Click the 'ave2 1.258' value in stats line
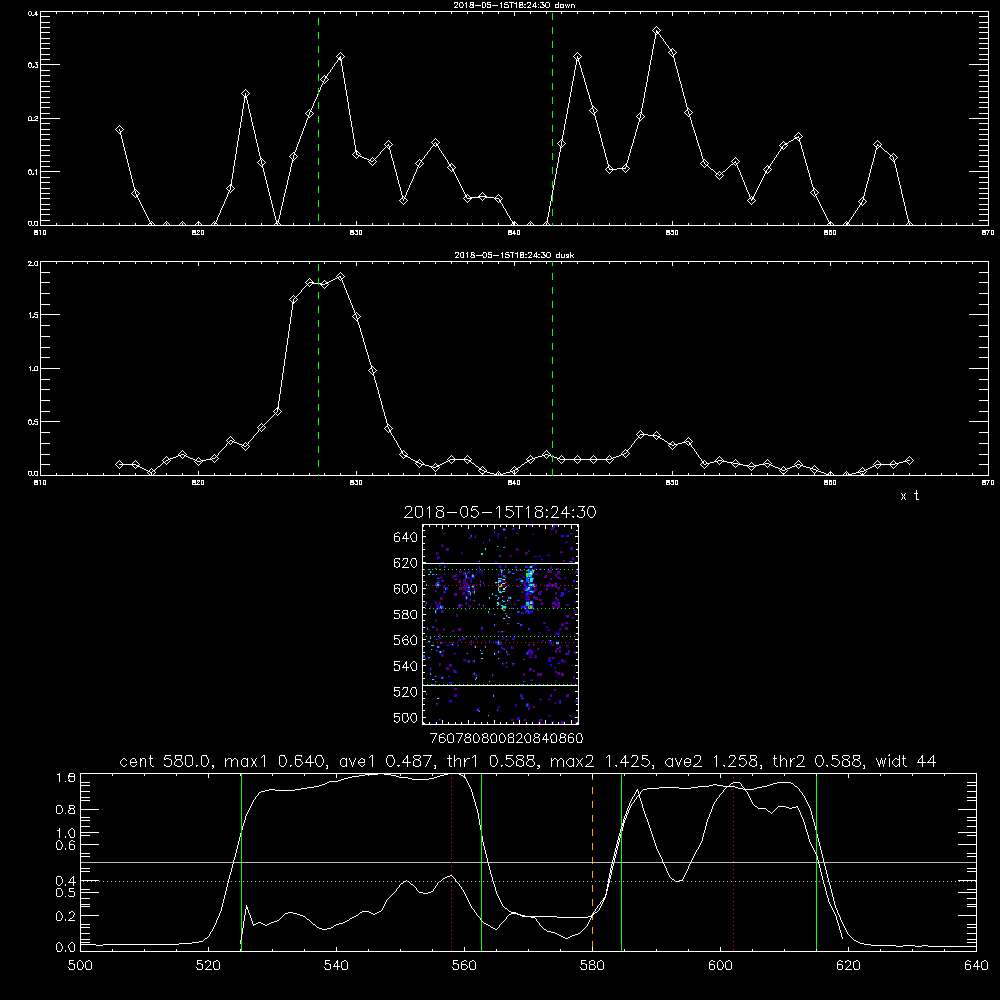Screen dimensions: 1000x1000 coord(711,761)
